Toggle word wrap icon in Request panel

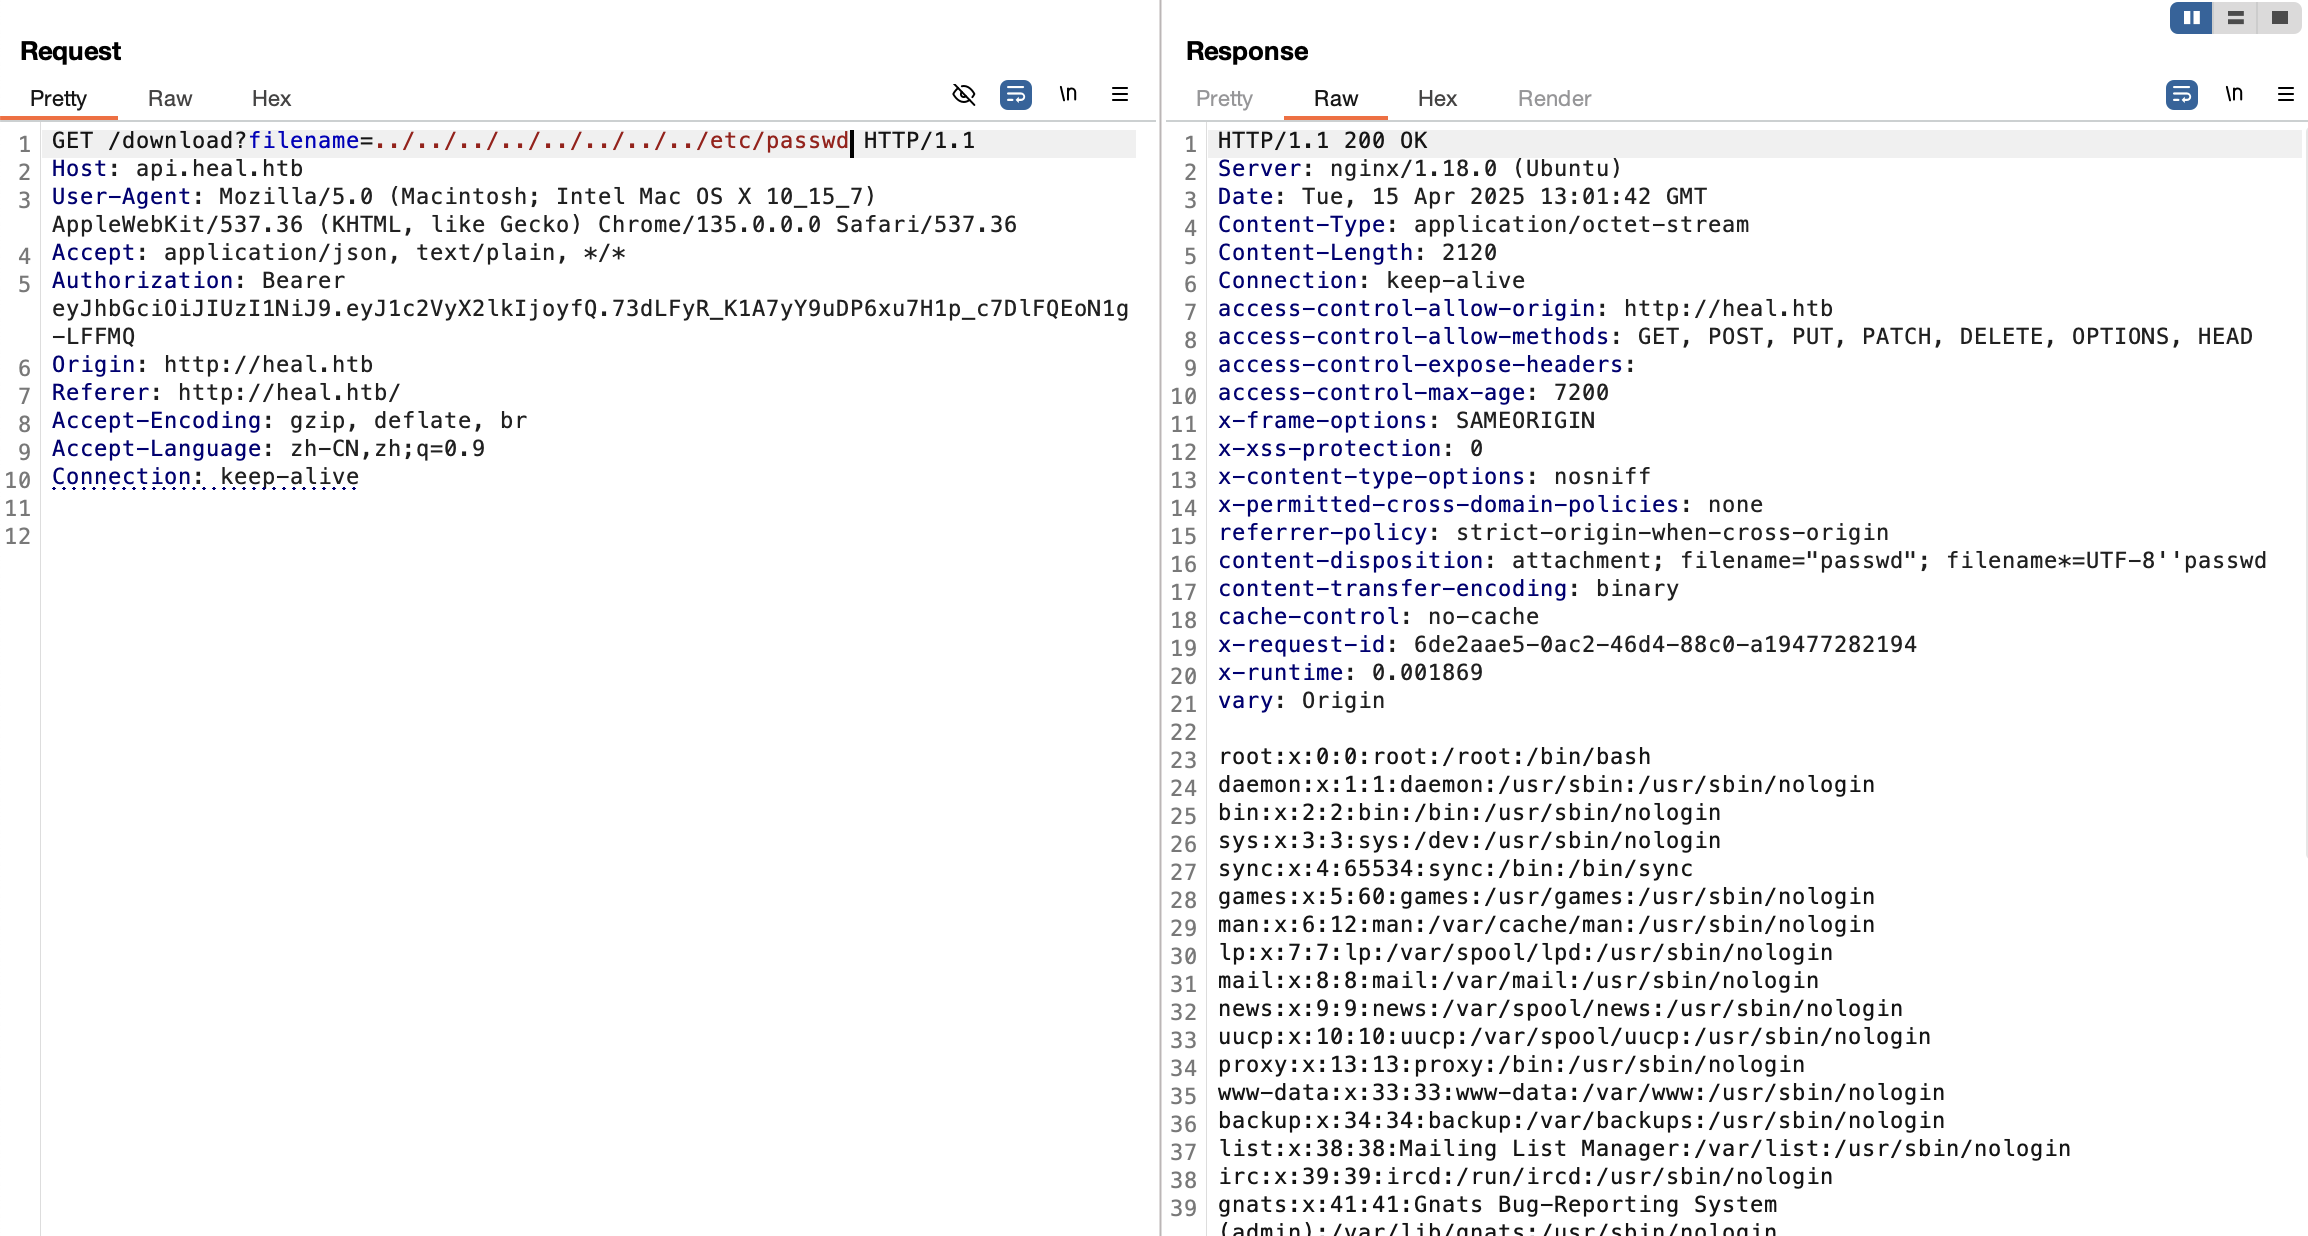tap(1015, 95)
